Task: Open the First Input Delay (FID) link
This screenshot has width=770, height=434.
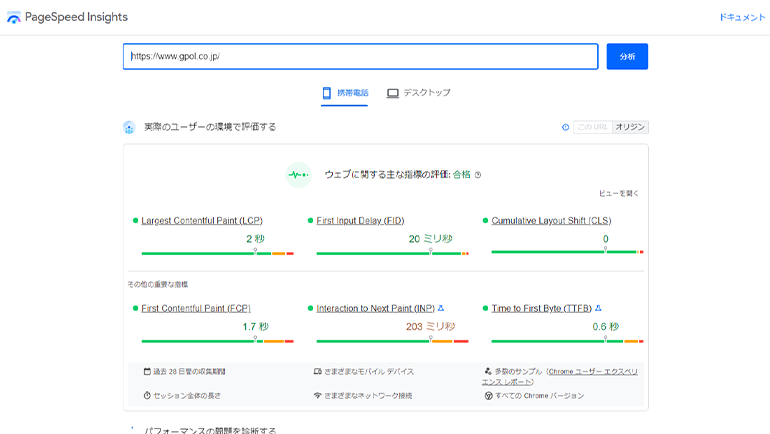Action: coord(360,221)
